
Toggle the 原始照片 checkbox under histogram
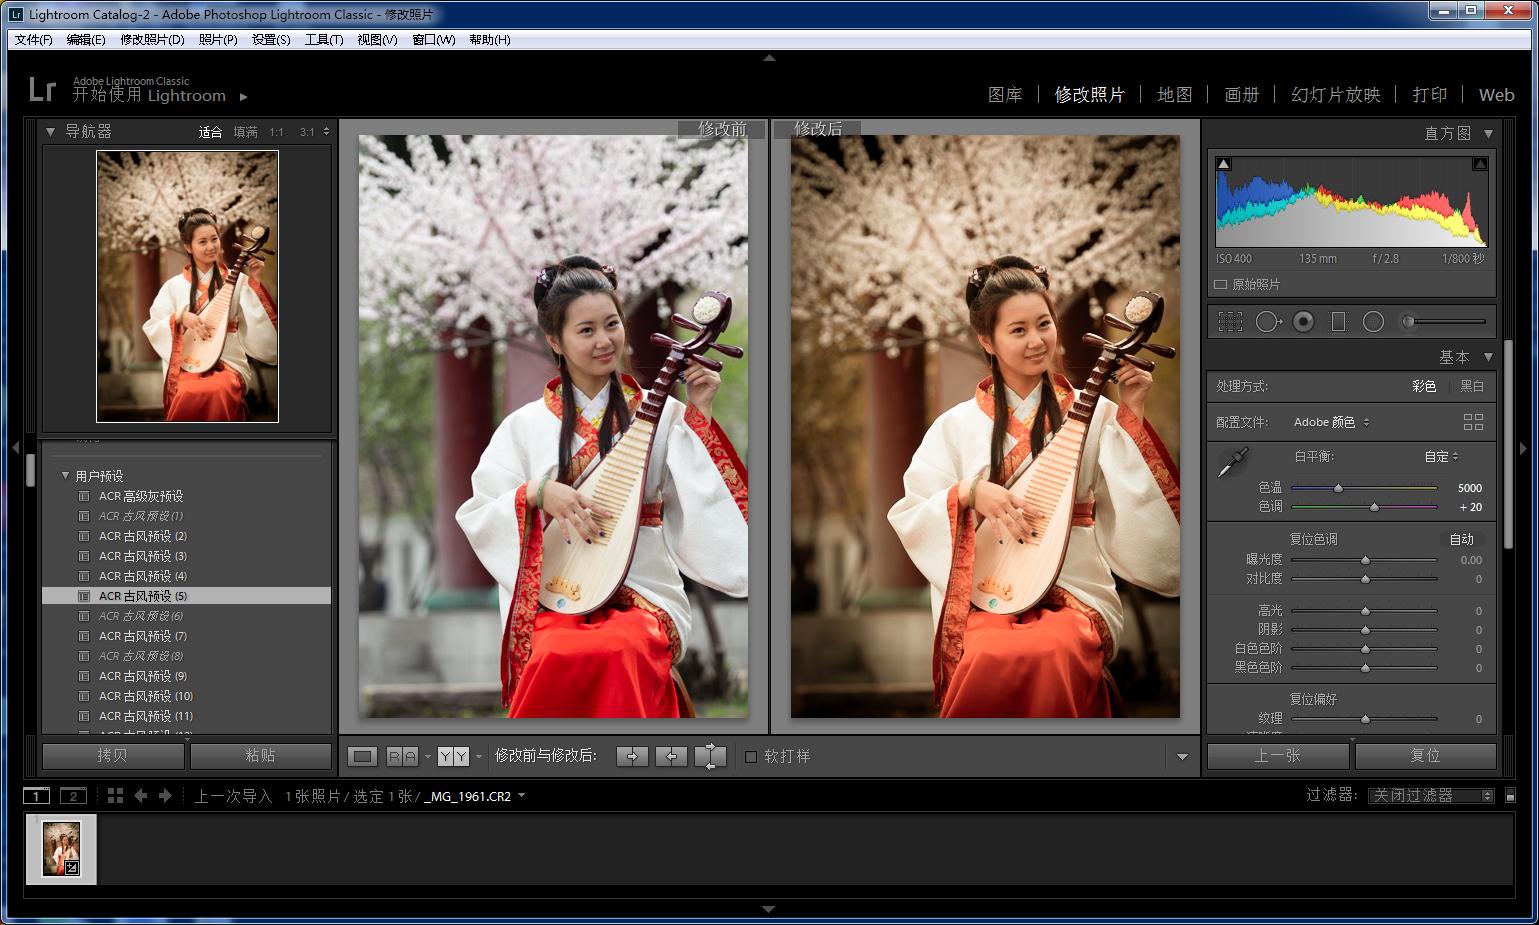click(x=1222, y=283)
